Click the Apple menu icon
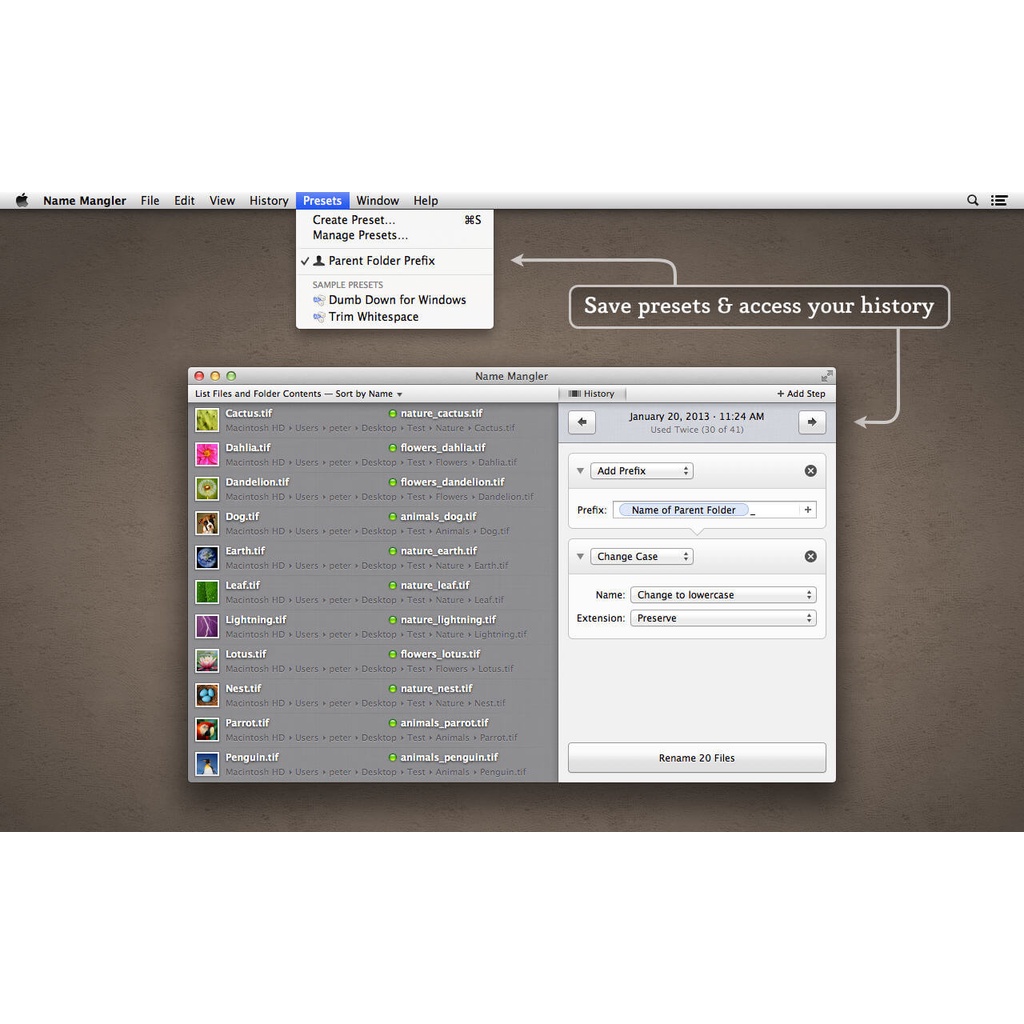Image resolution: width=1024 pixels, height=1024 pixels. (22, 201)
